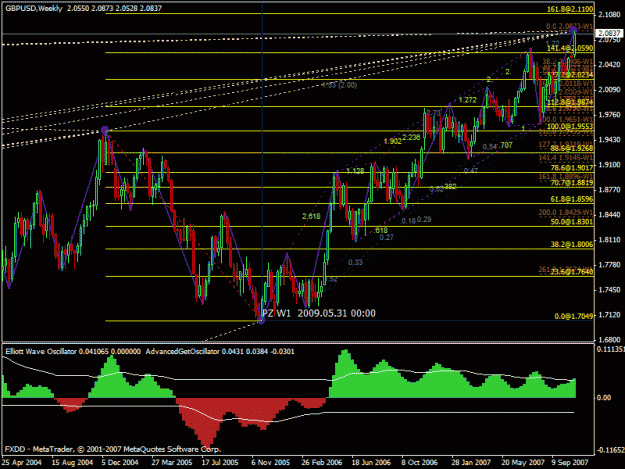
Task: Click the 1.9430 price axis value
Action: (x=609, y=139)
